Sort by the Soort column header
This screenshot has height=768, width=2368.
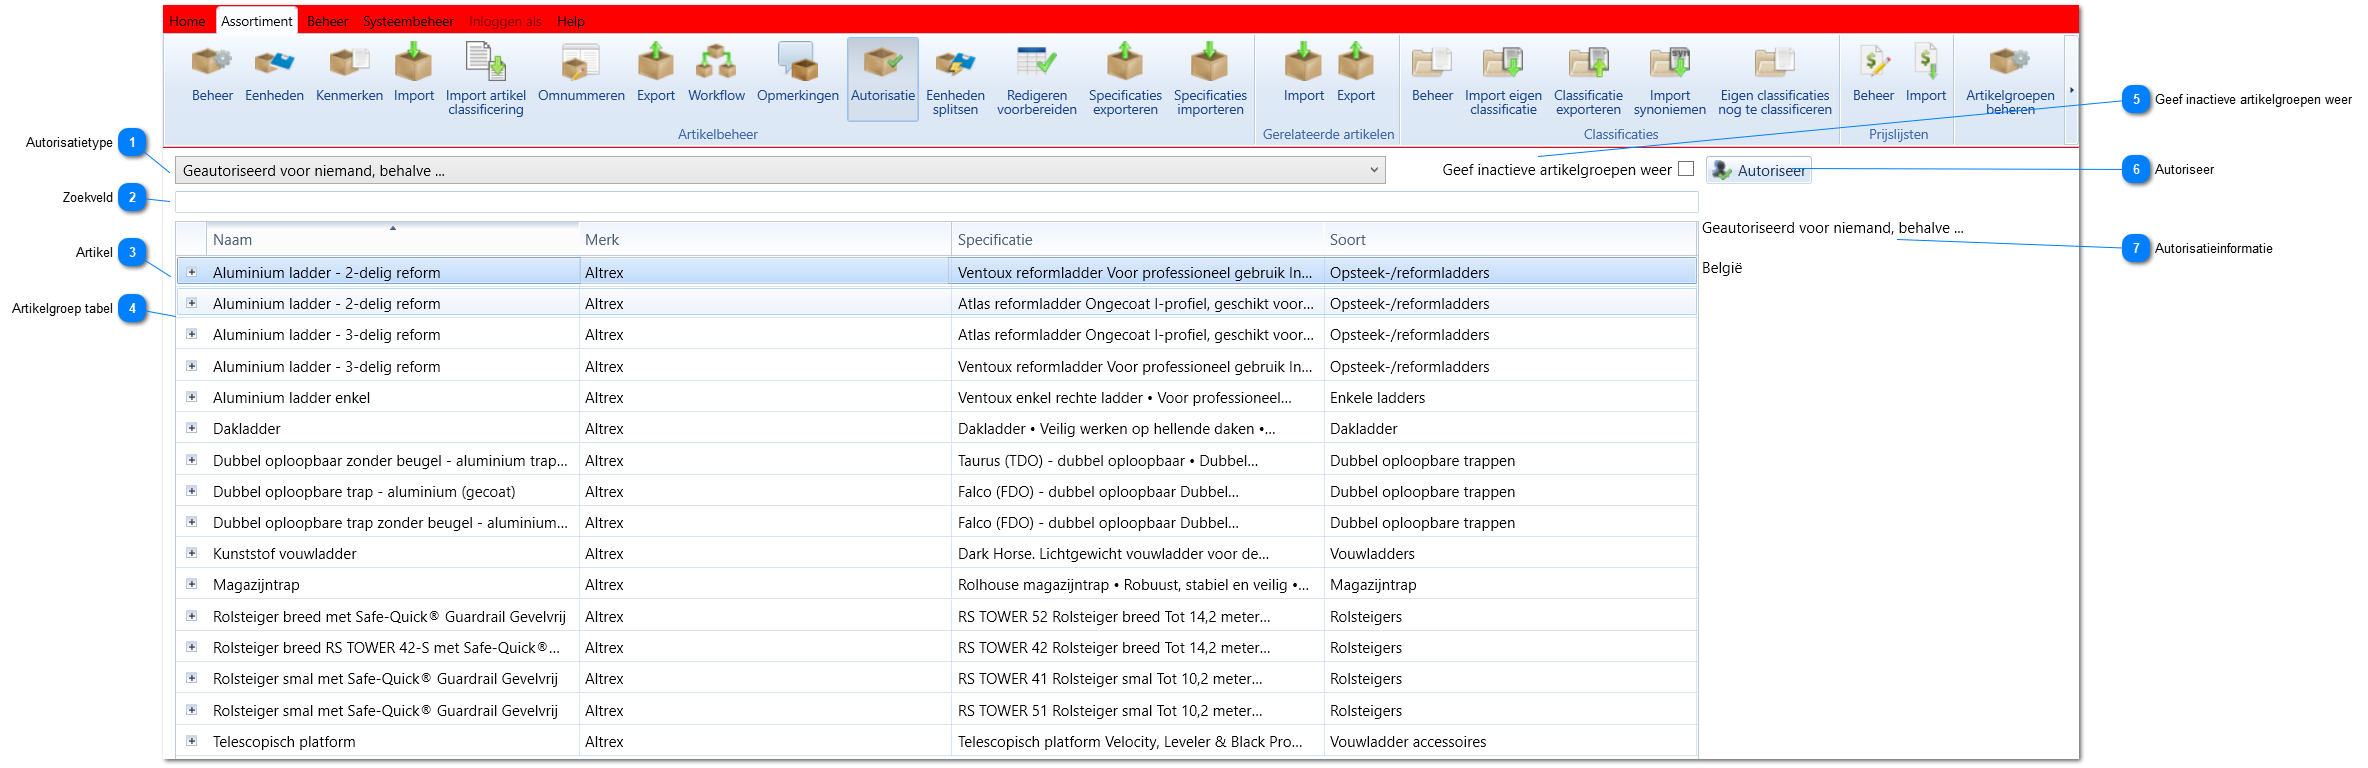tap(1510, 239)
